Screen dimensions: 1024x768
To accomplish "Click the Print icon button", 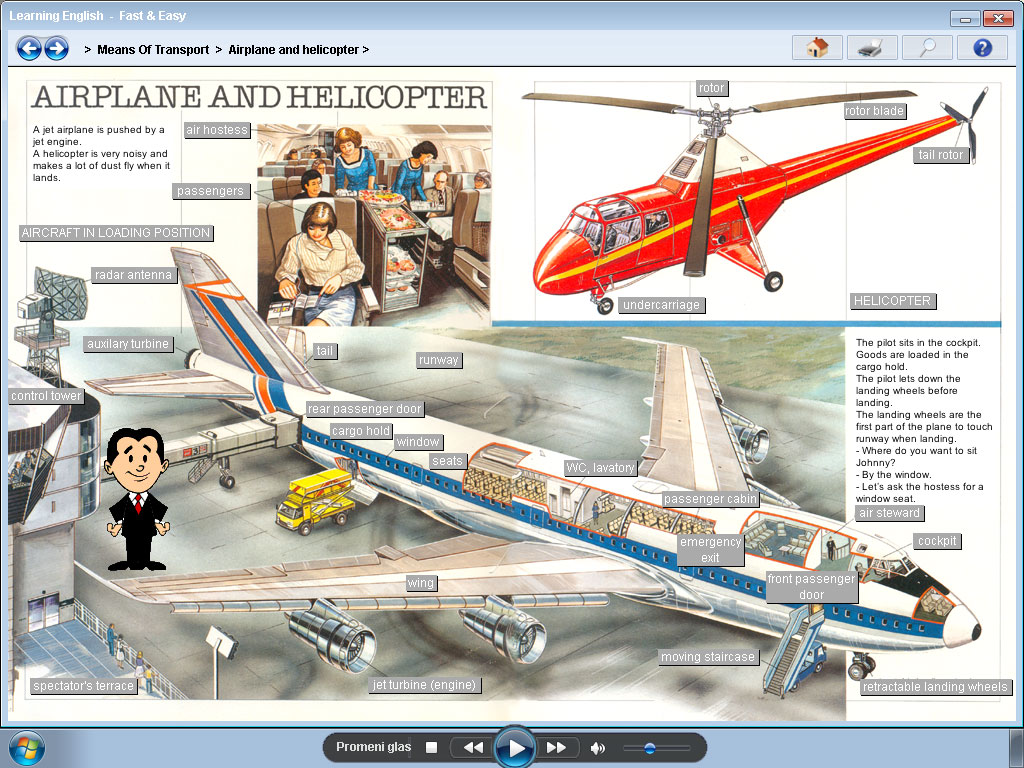I will coord(872,48).
